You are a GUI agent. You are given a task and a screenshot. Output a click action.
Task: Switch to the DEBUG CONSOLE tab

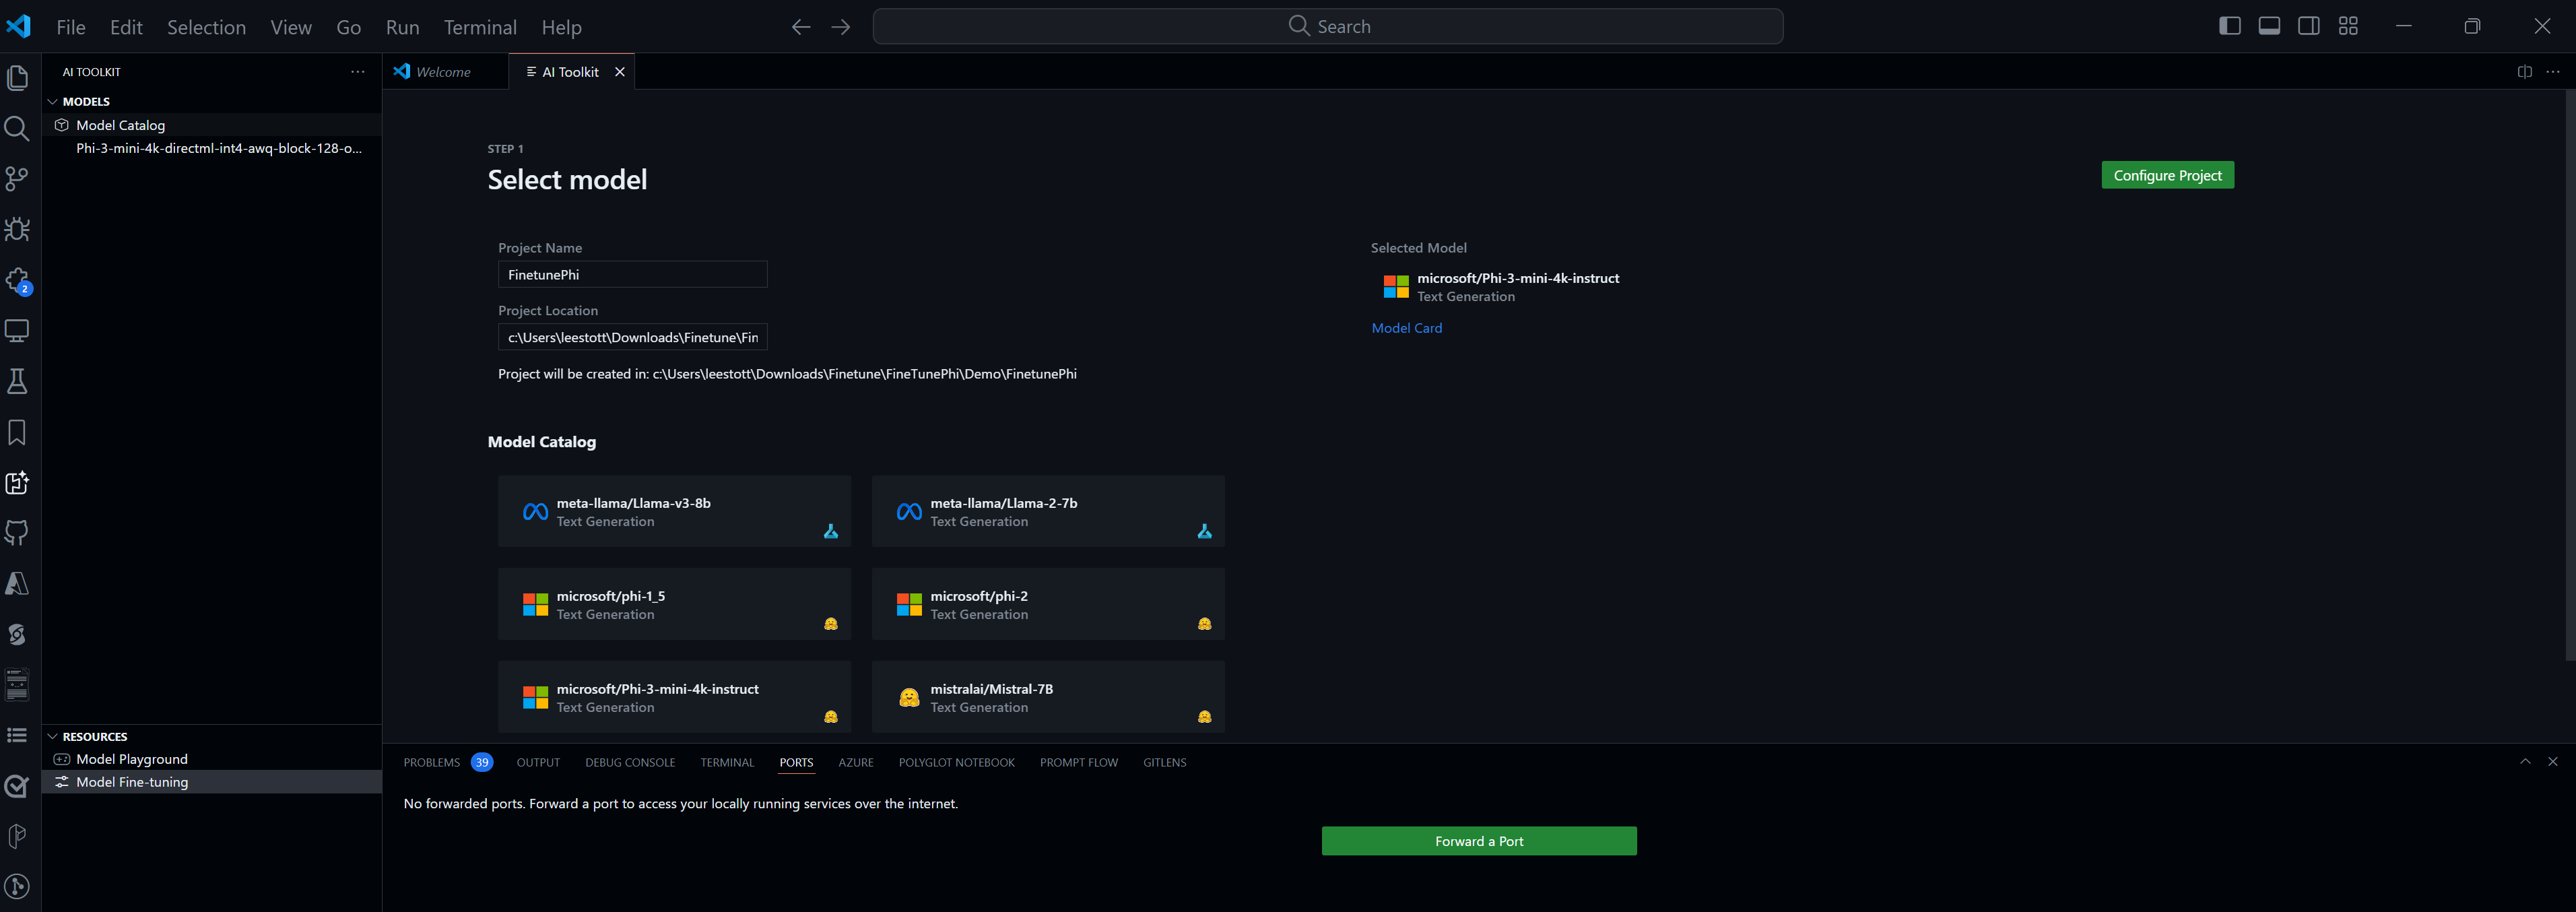[x=630, y=762]
